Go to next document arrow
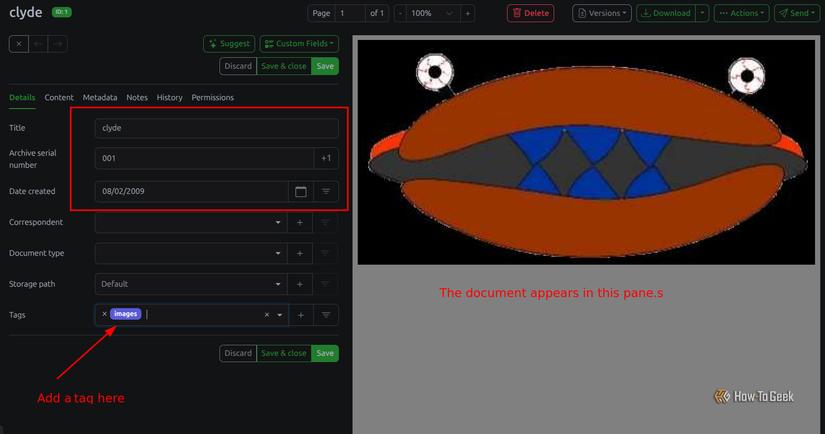The height and width of the screenshot is (434, 825). pos(57,44)
